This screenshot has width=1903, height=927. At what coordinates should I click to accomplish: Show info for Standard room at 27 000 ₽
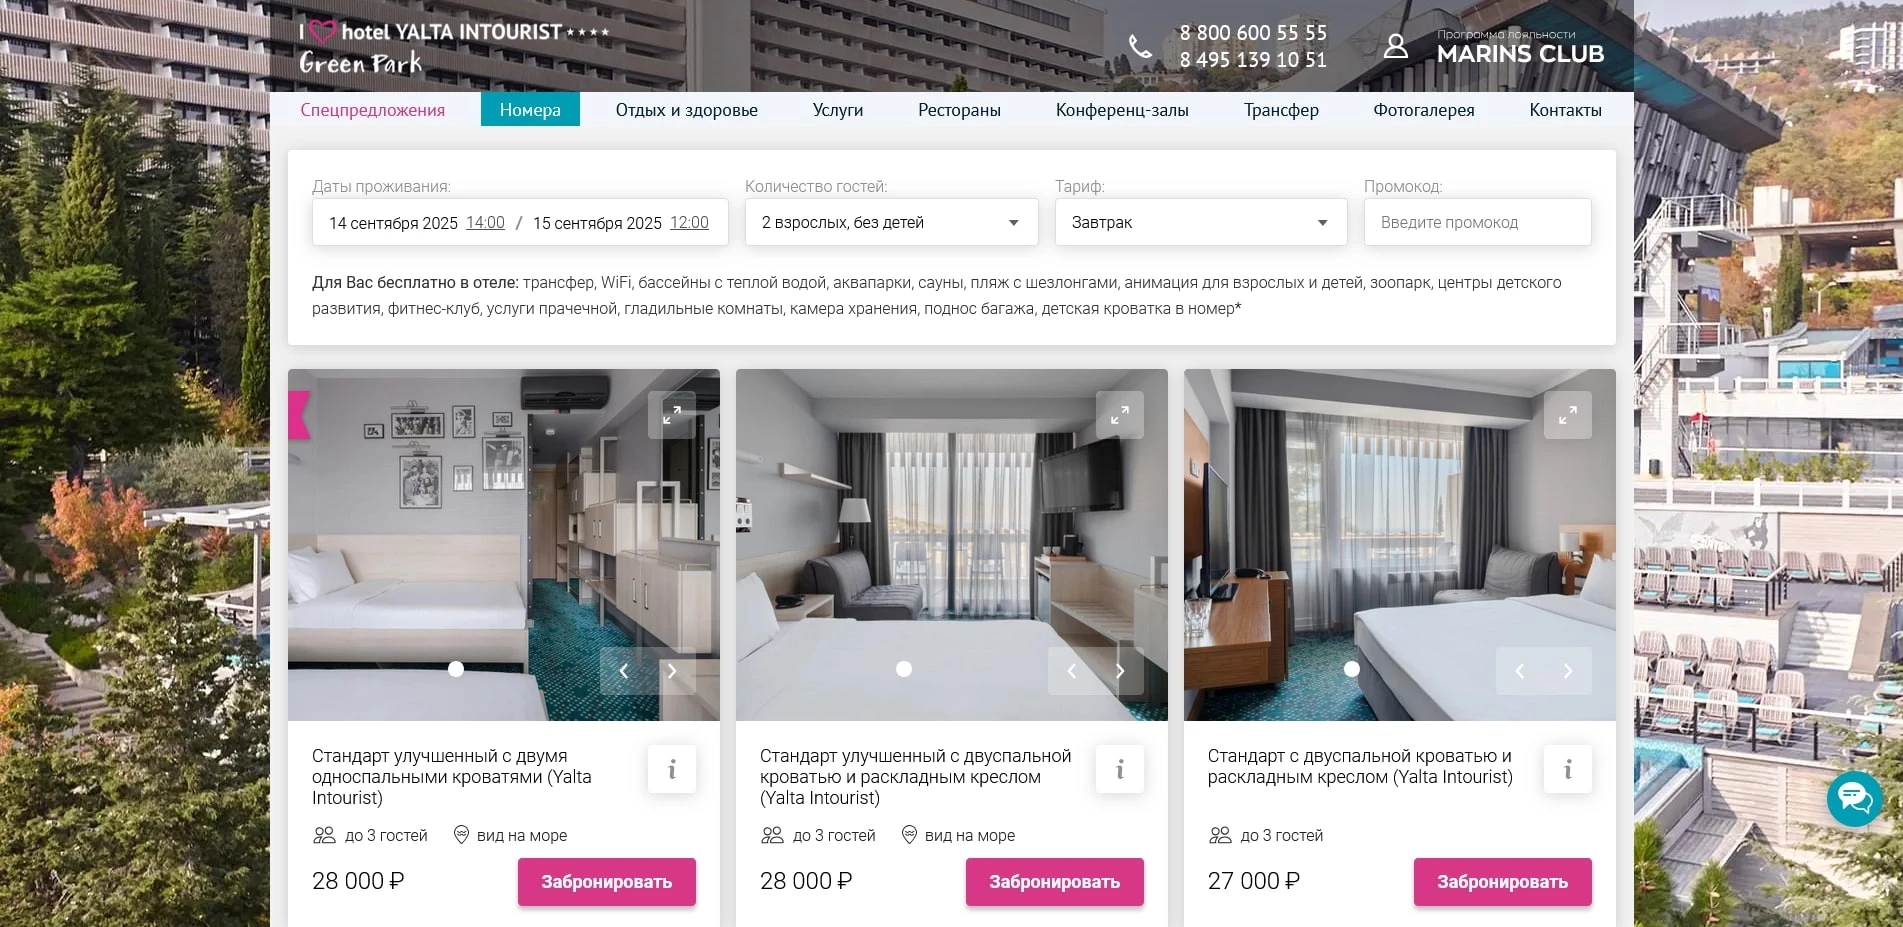[1568, 769]
